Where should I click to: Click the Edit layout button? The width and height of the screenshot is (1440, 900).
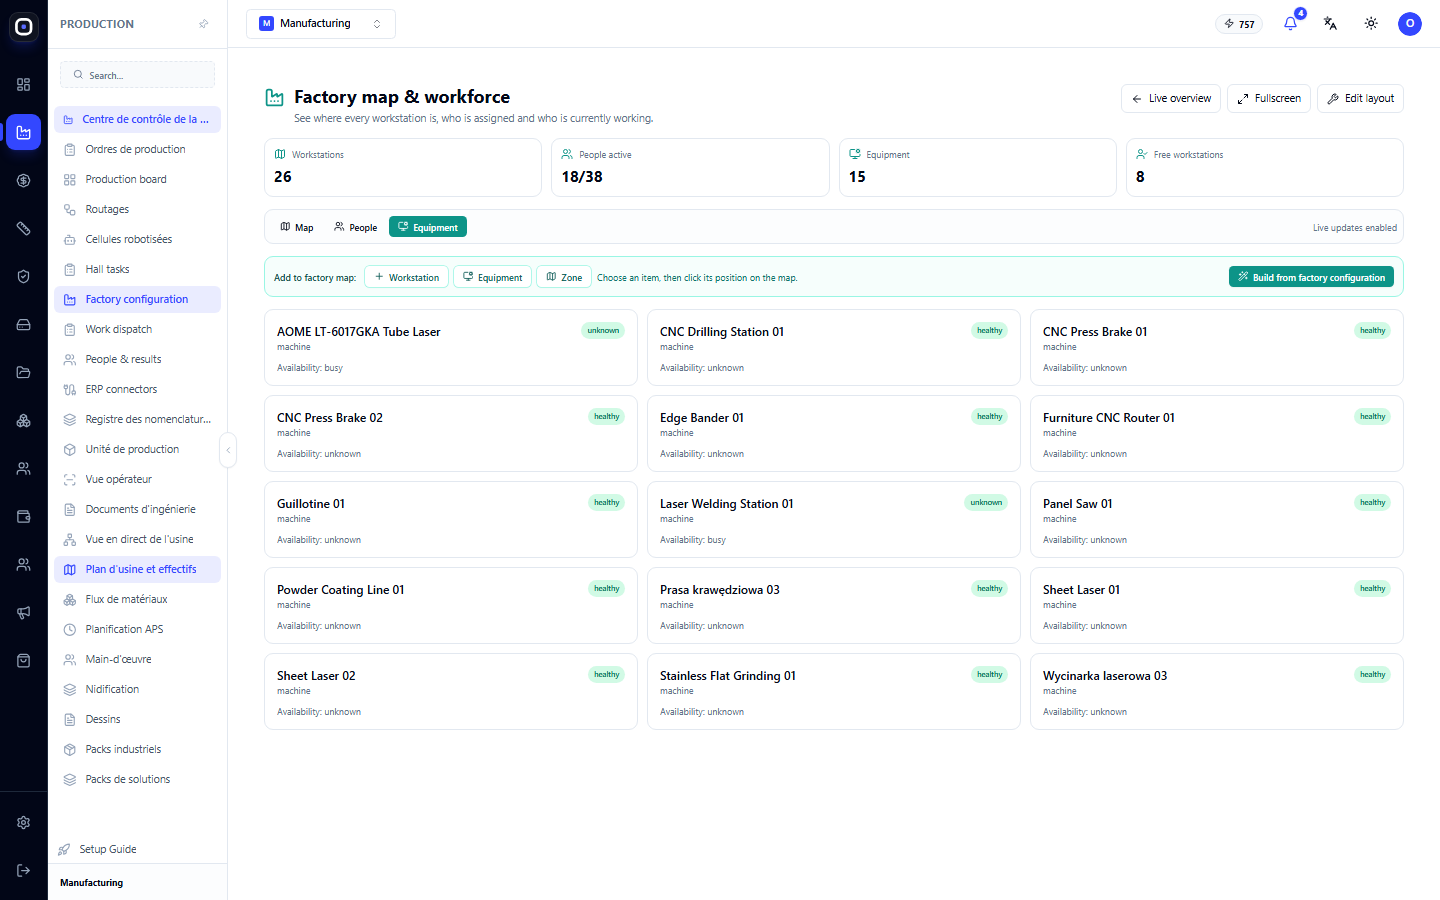click(1360, 98)
